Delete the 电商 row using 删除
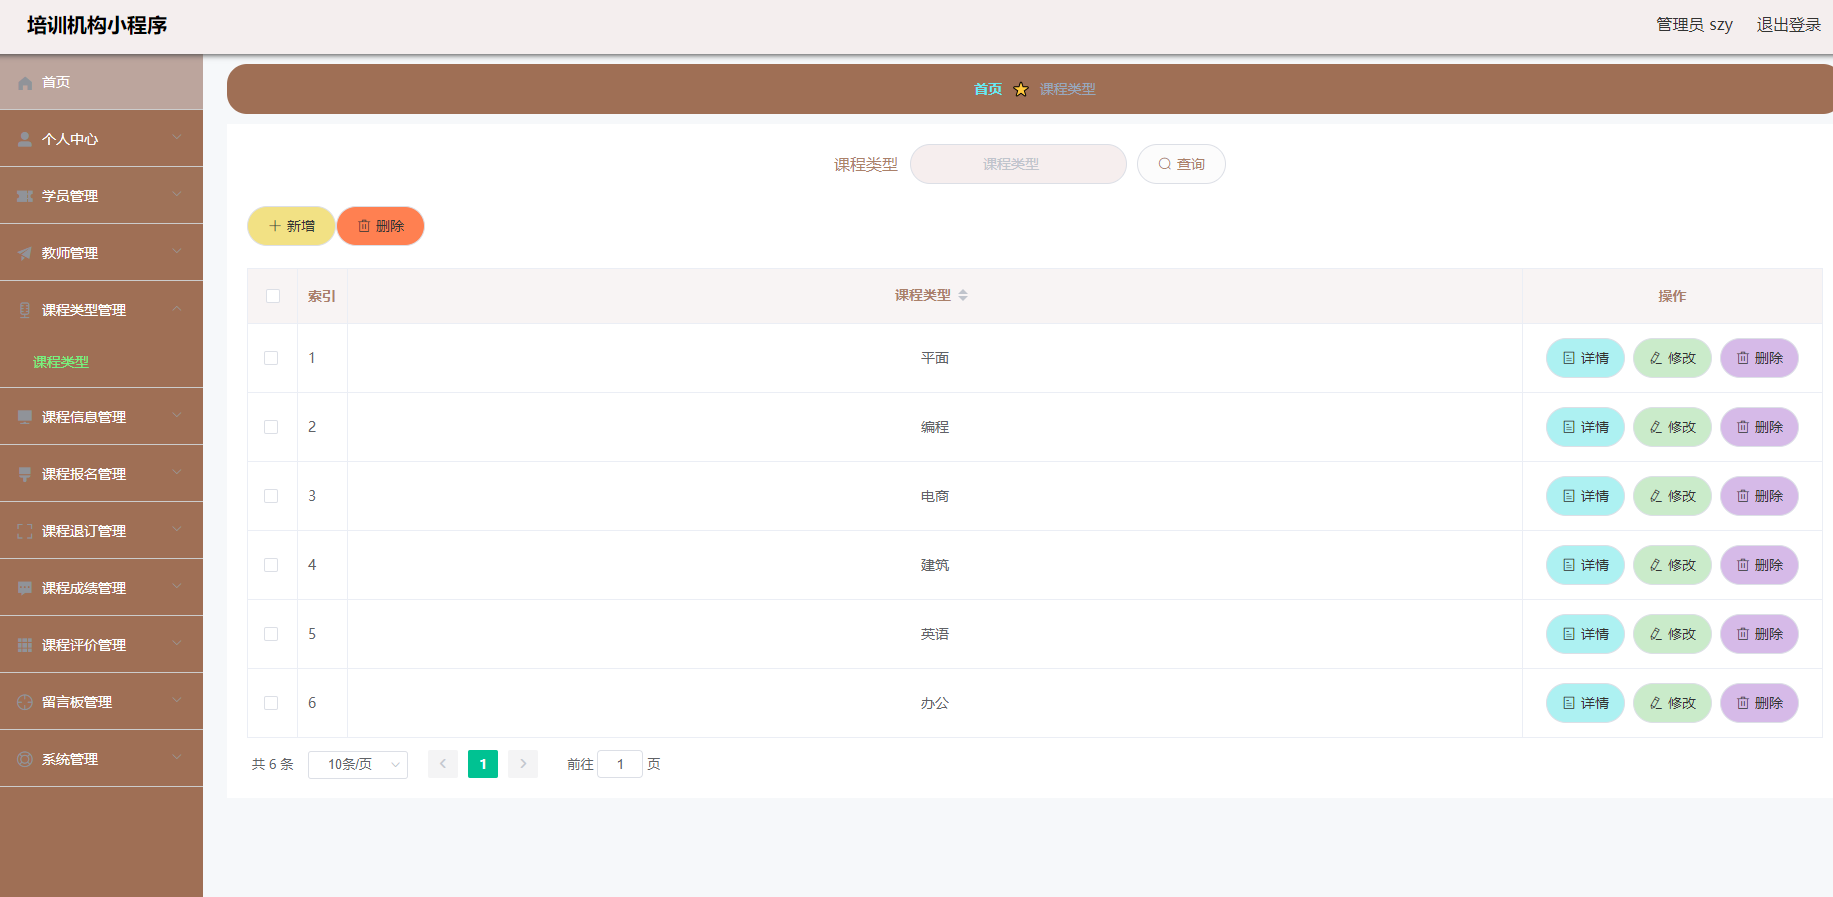 pos(1758,496)
